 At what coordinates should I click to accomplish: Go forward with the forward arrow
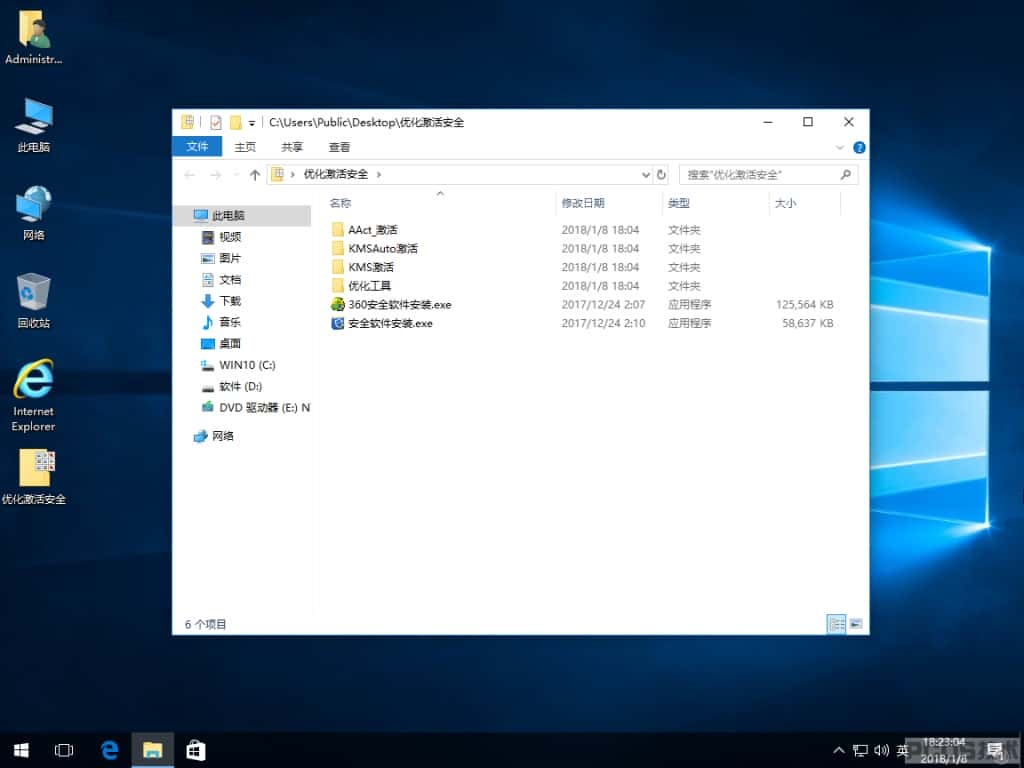point(216,174)
